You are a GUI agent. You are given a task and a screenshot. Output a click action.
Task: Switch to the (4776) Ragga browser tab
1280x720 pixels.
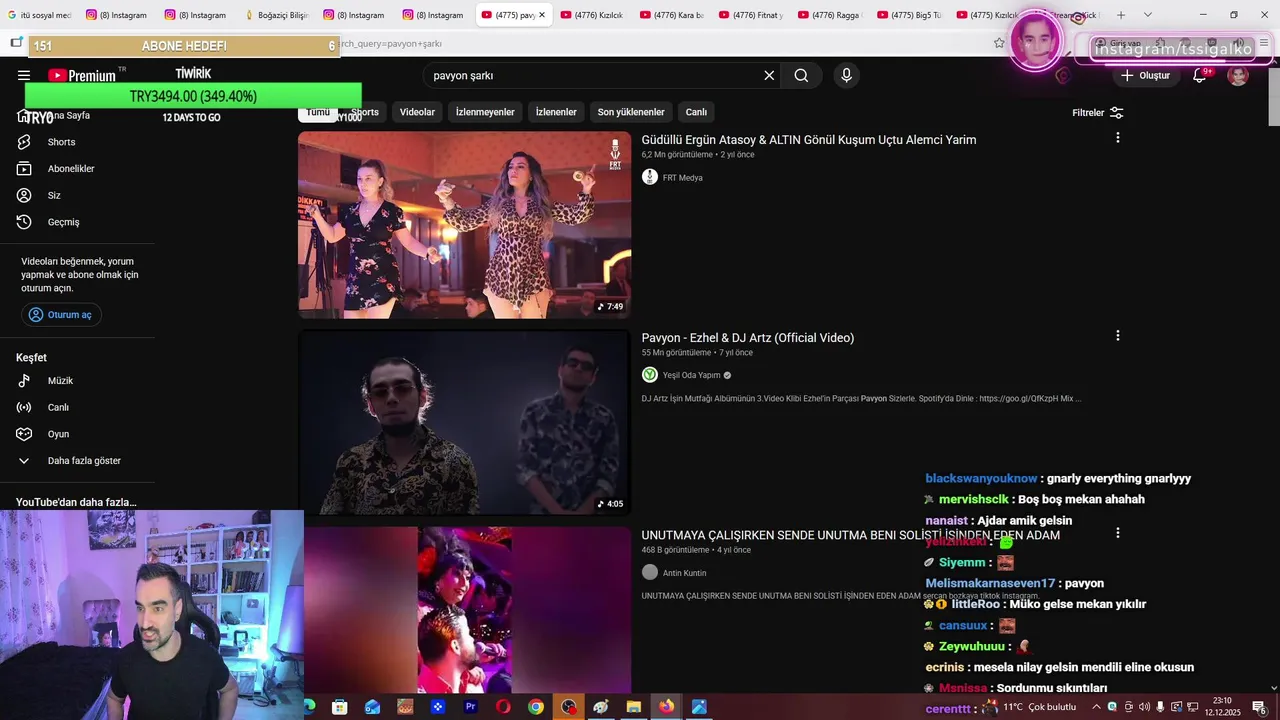tap(830, 15)
